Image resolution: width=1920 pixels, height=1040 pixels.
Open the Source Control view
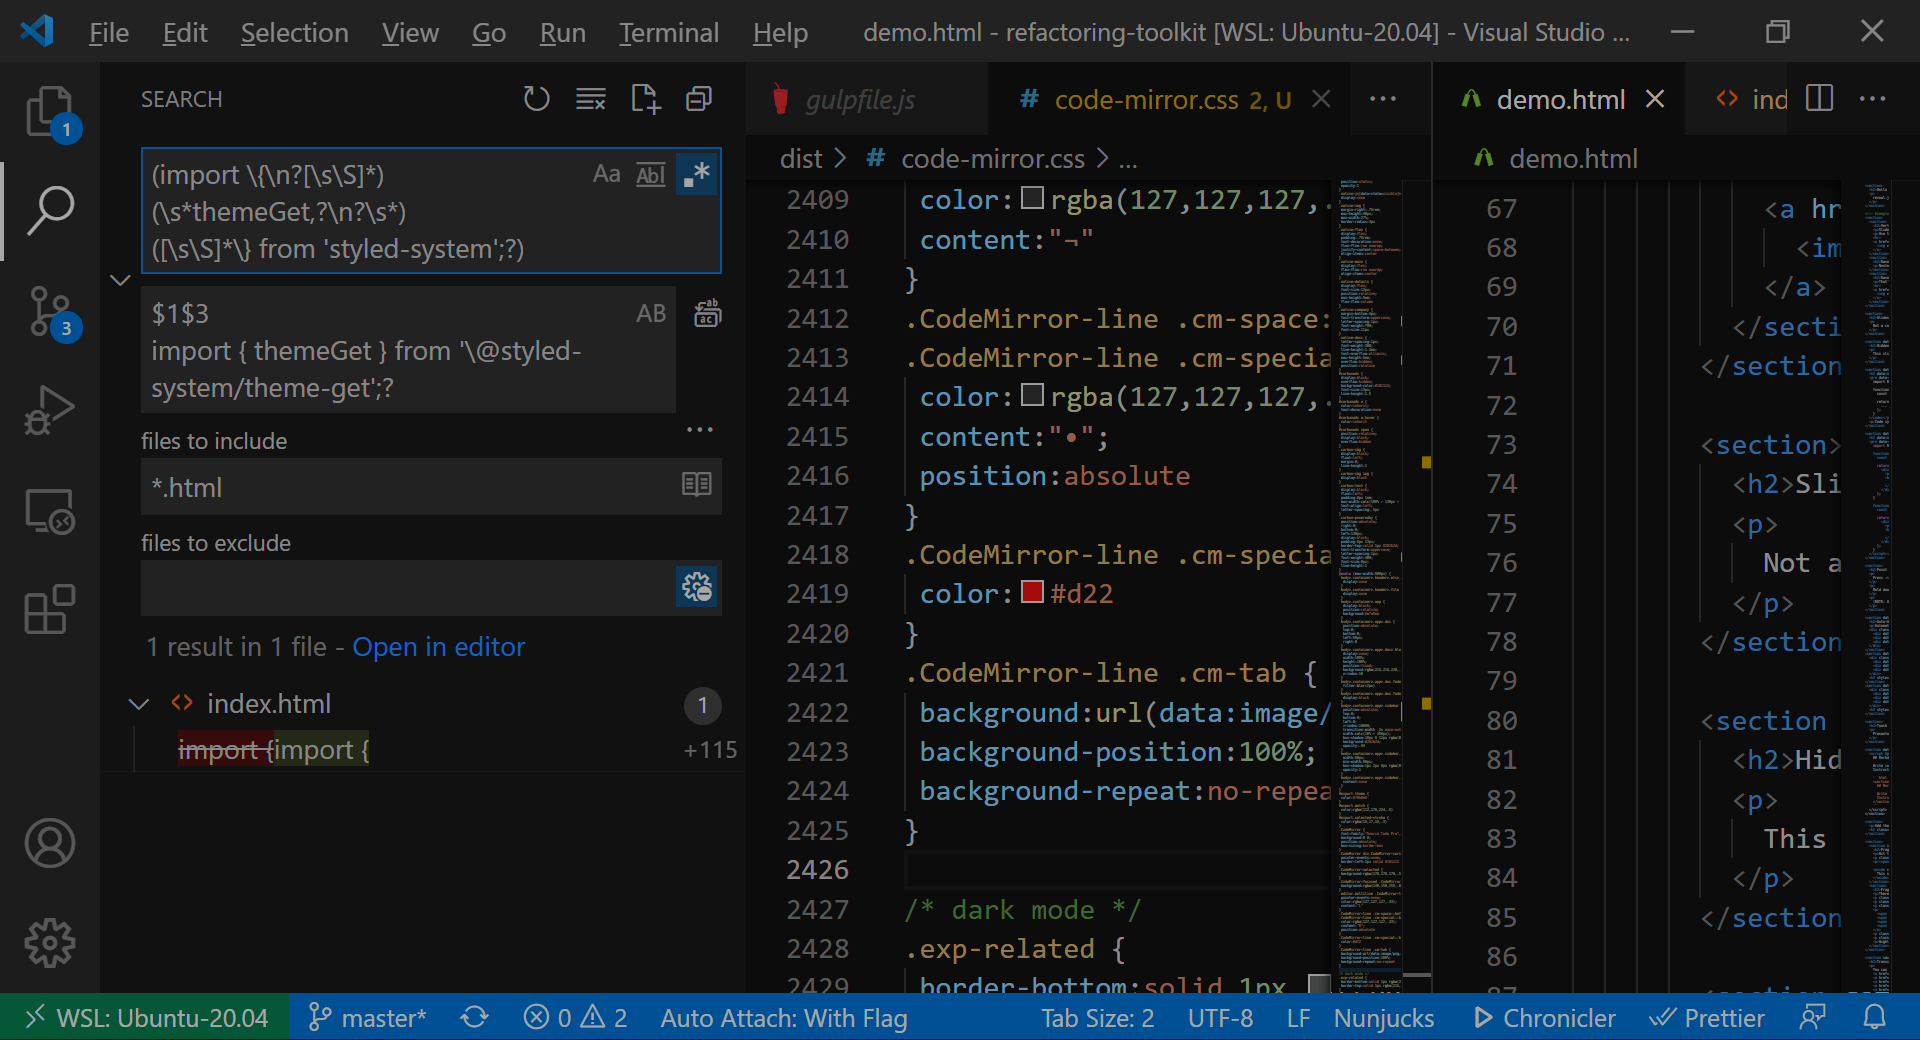pos(49,310)
